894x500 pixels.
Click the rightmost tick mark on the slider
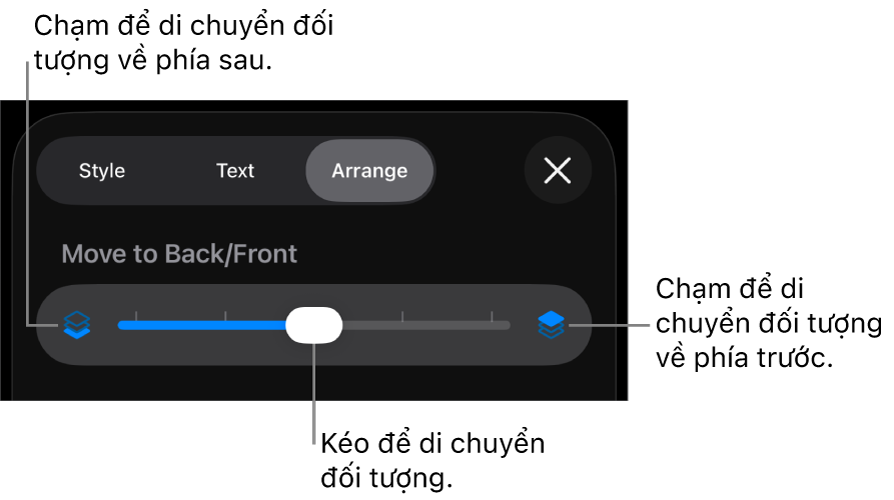coord(492,316)
